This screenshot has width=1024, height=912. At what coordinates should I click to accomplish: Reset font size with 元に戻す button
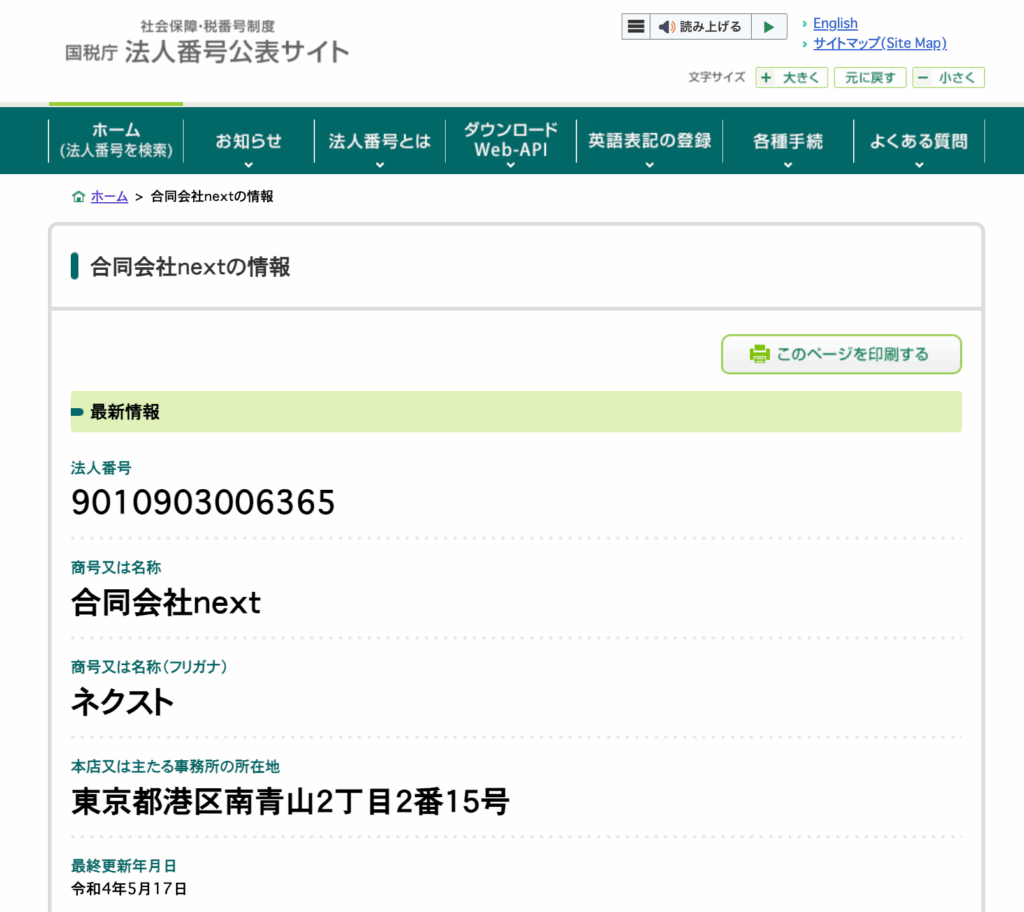[870, 78]
